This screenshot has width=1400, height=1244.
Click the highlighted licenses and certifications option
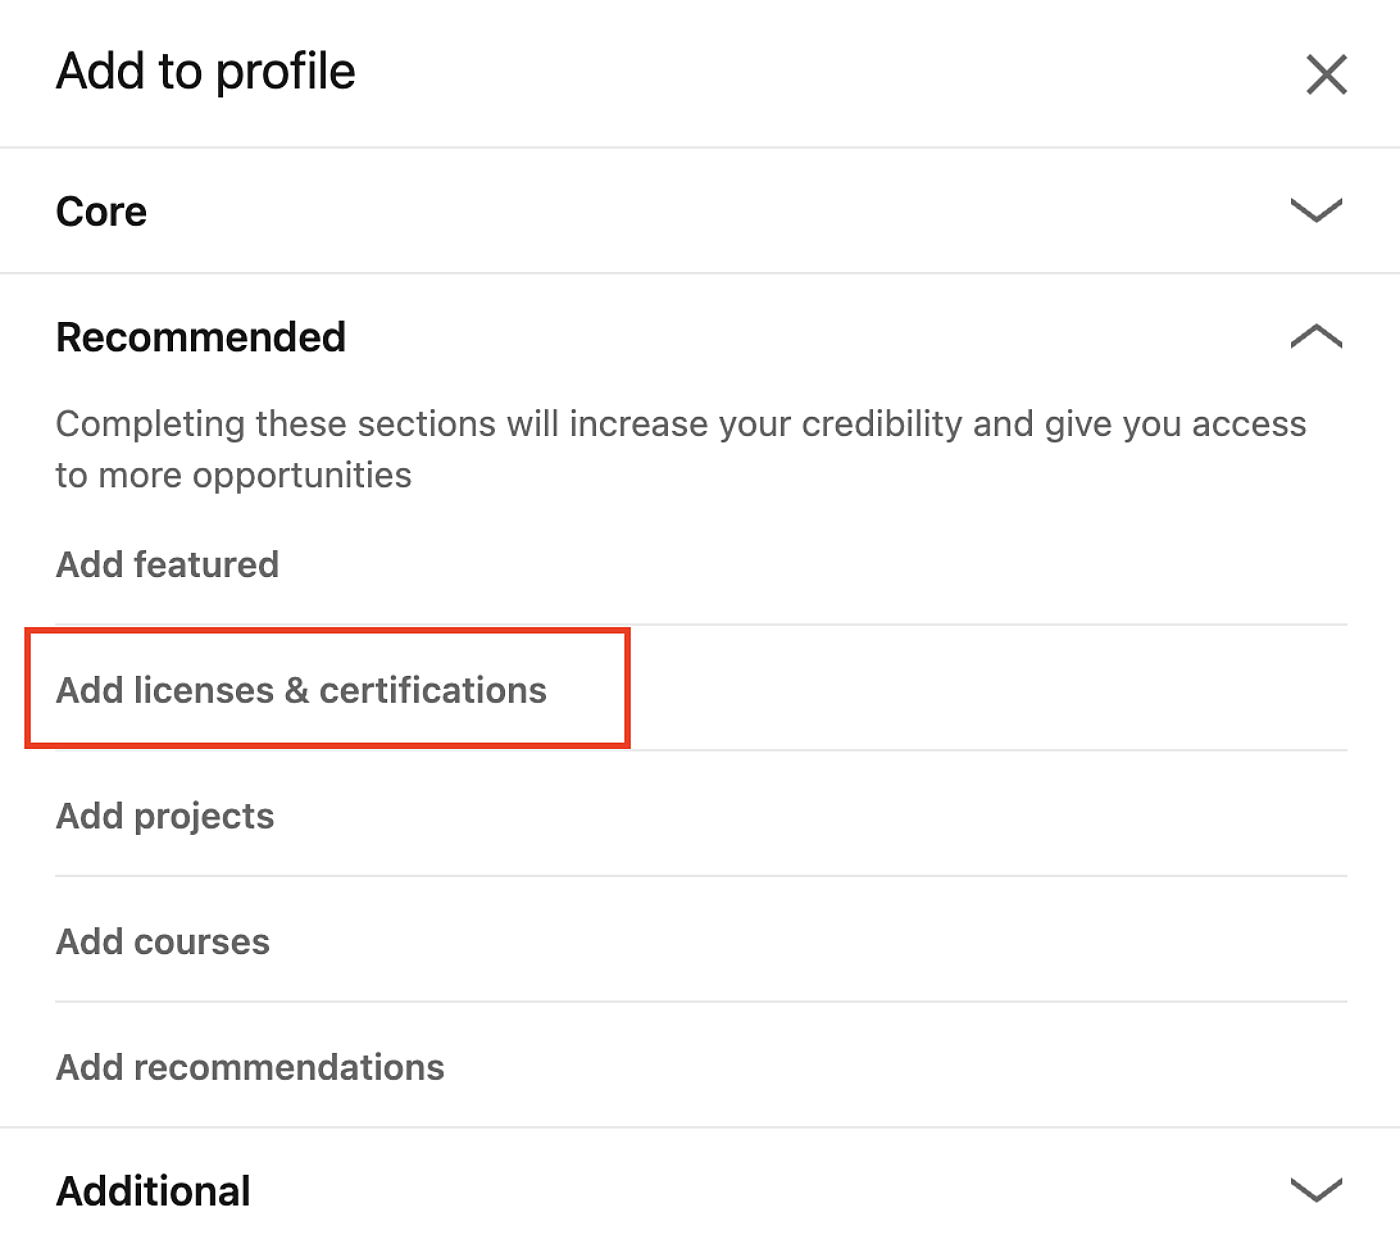(301, 690)
